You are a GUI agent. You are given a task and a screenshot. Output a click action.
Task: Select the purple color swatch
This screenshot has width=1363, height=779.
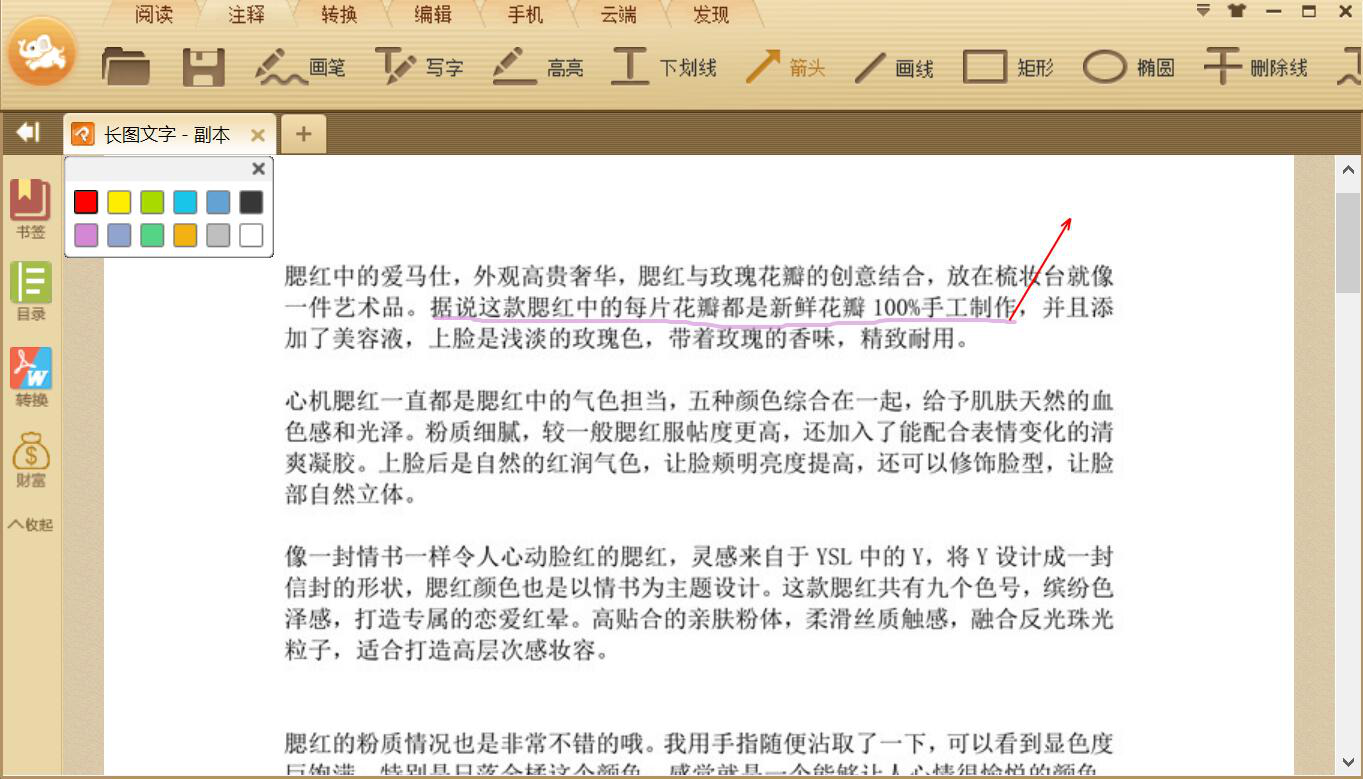tap(86, 235)
